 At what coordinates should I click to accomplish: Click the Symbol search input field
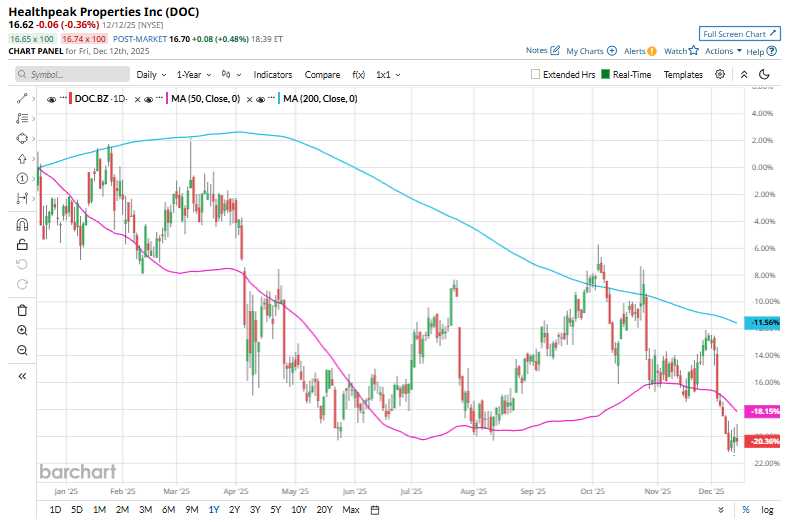point(72,74)
